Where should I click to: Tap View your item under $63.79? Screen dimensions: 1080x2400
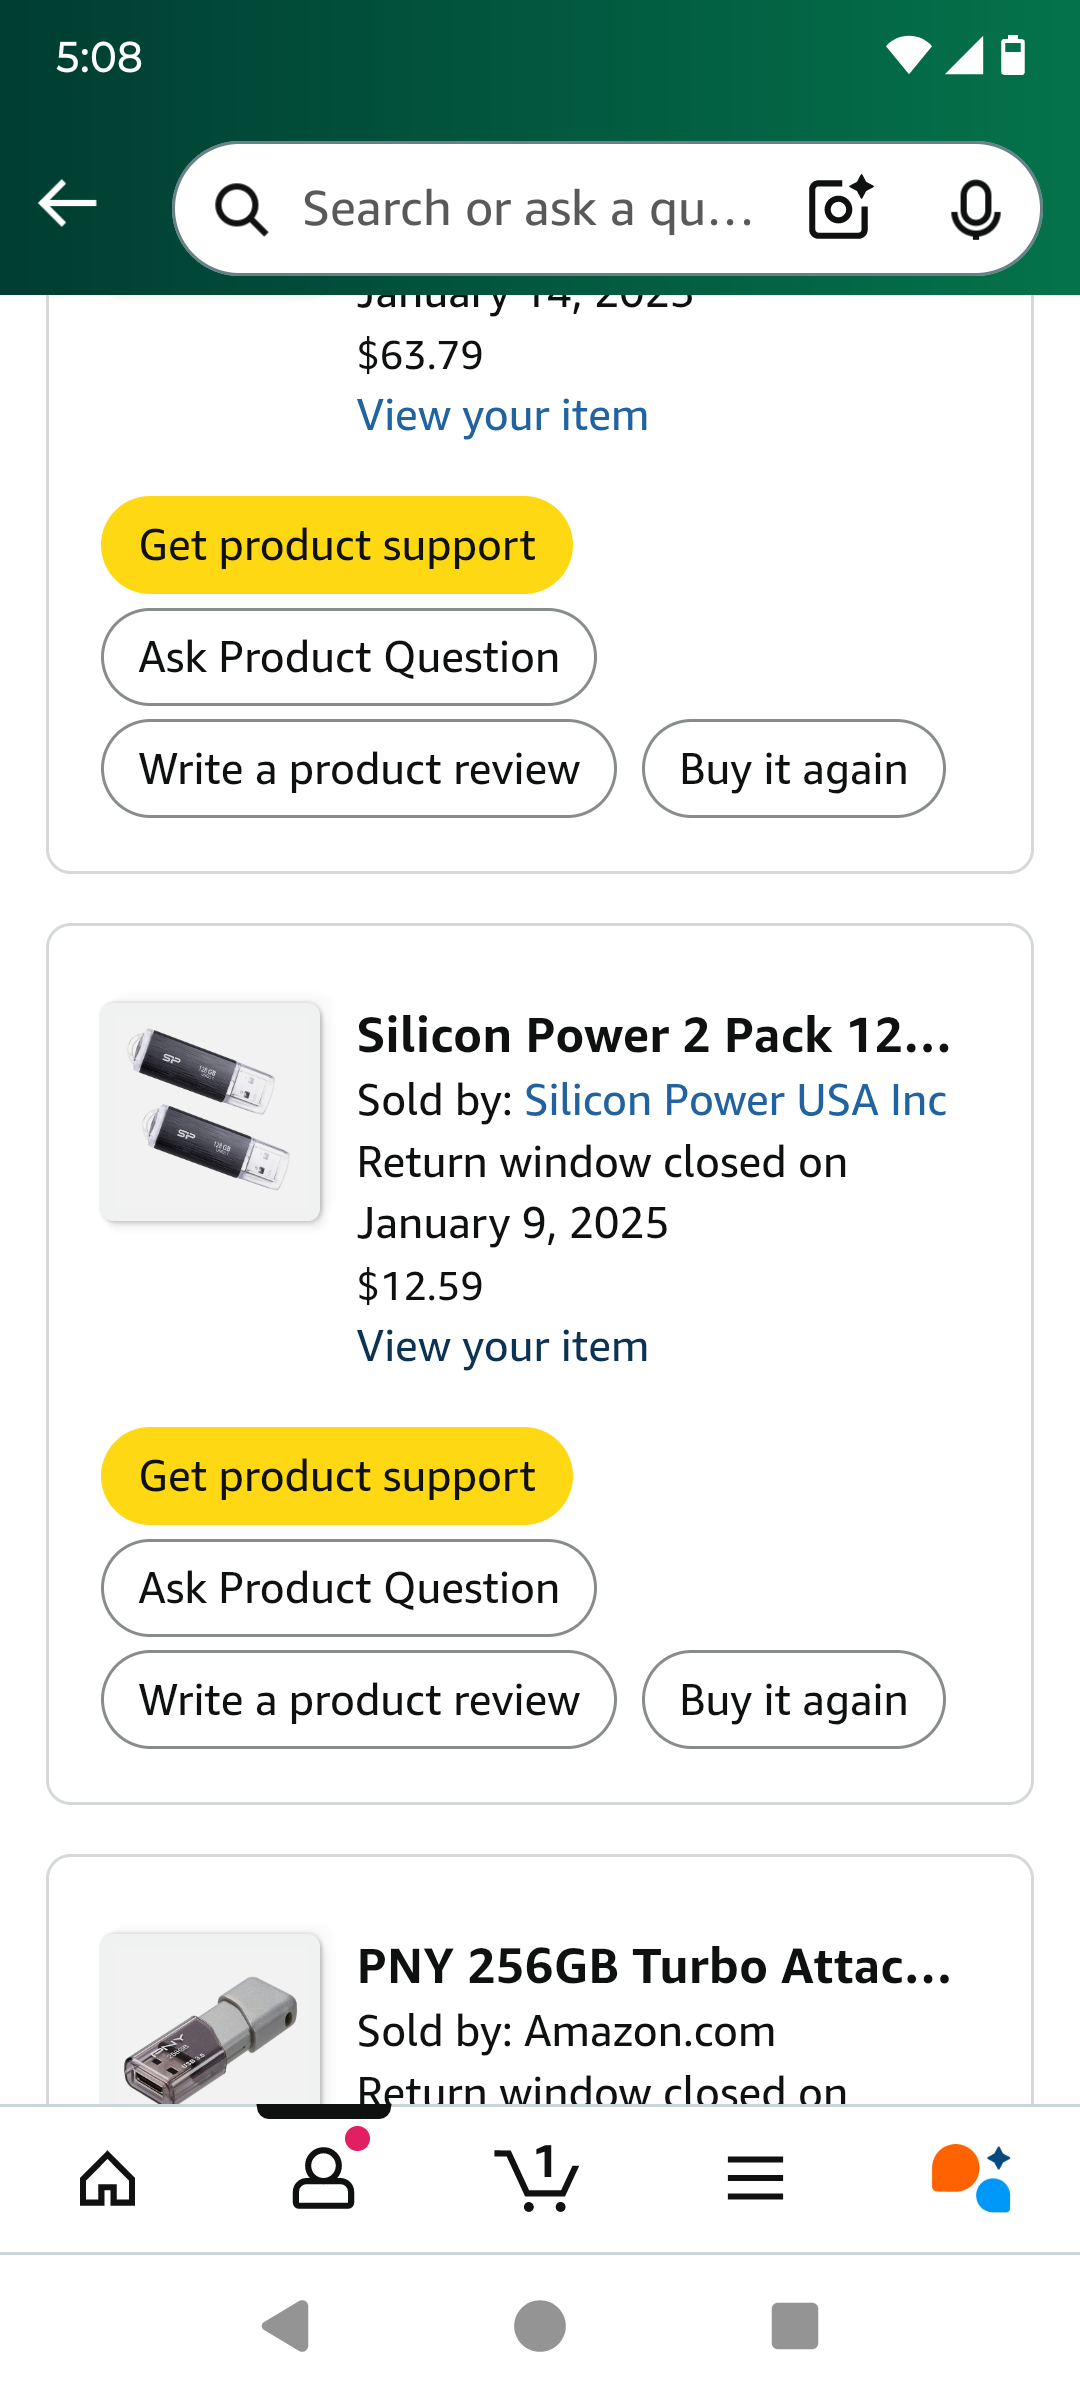click(x=503, y=416)
